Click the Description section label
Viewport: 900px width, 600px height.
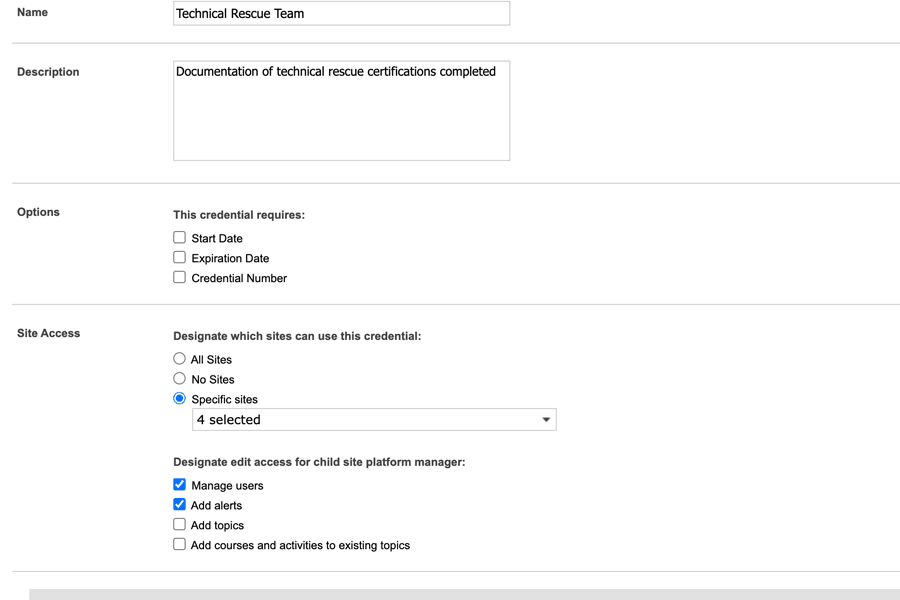[48, 72]
